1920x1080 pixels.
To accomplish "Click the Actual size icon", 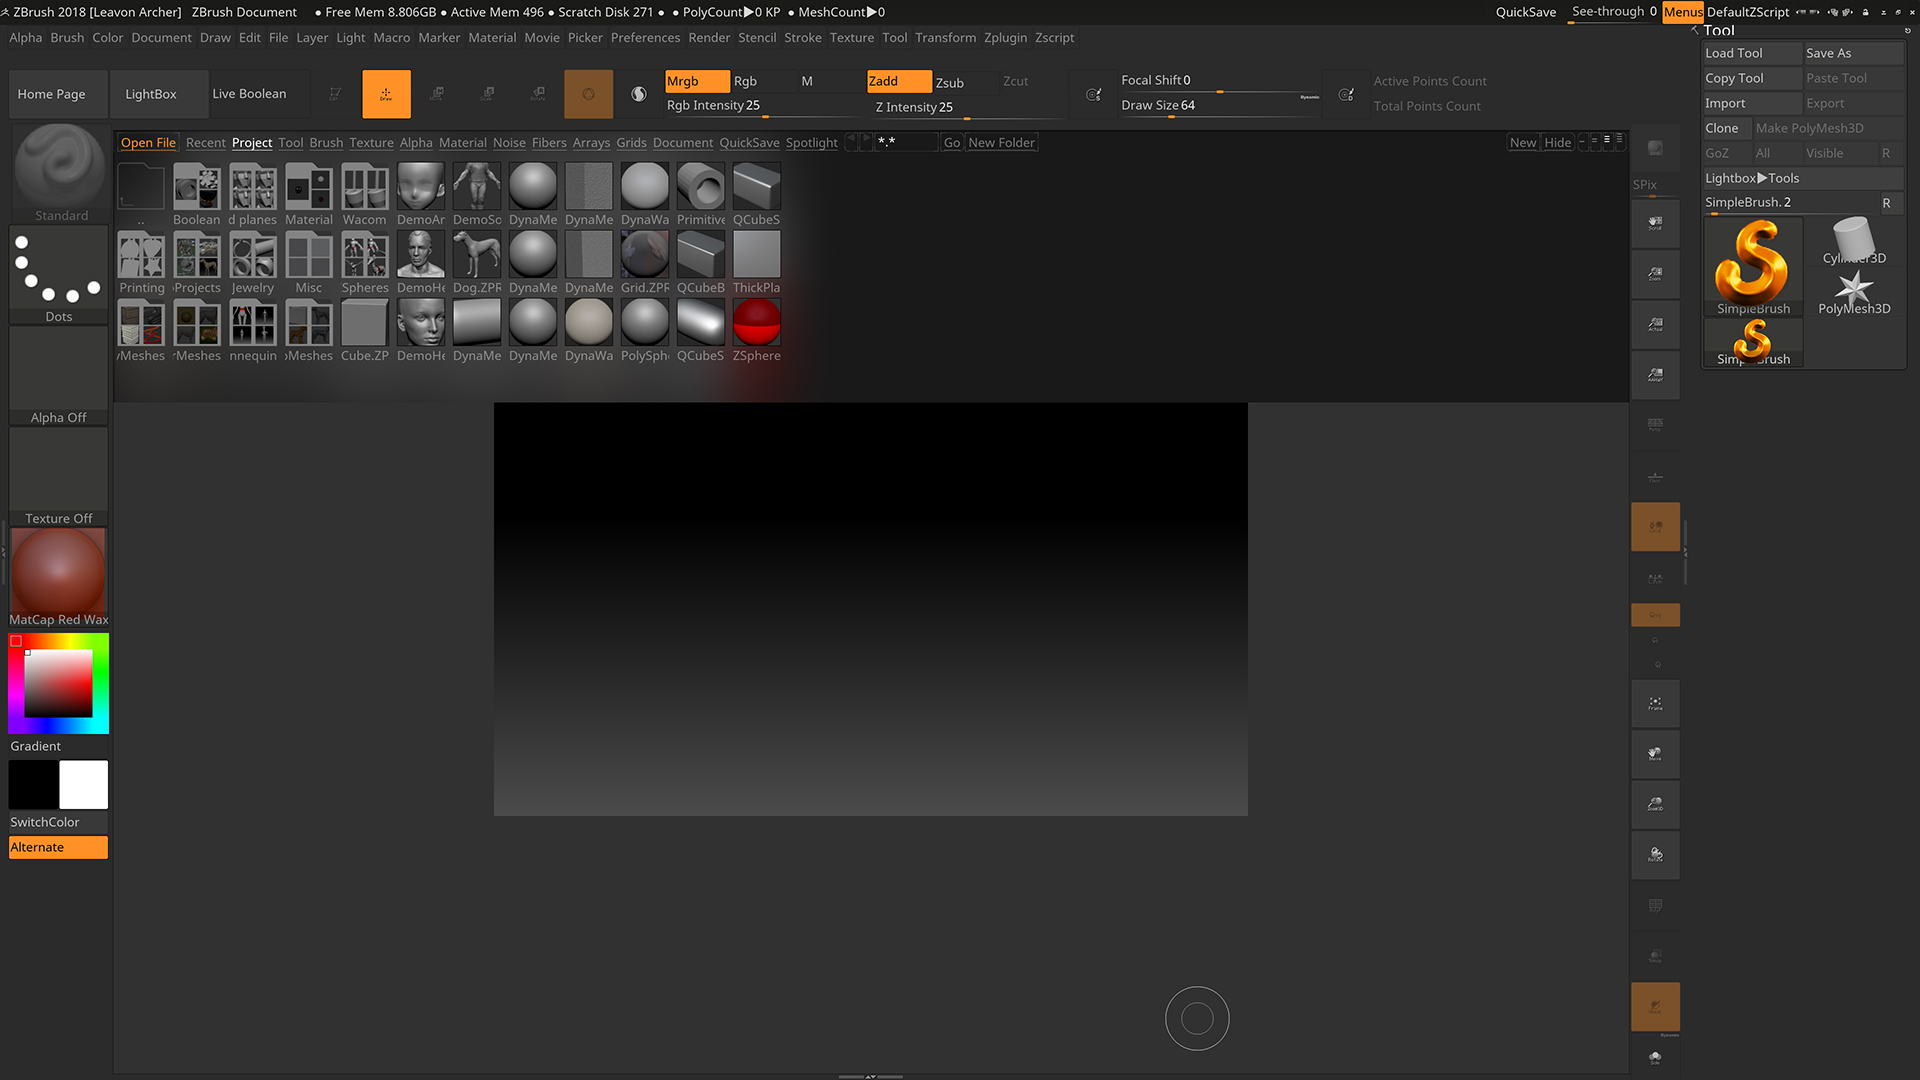I will coord(1655,324).
